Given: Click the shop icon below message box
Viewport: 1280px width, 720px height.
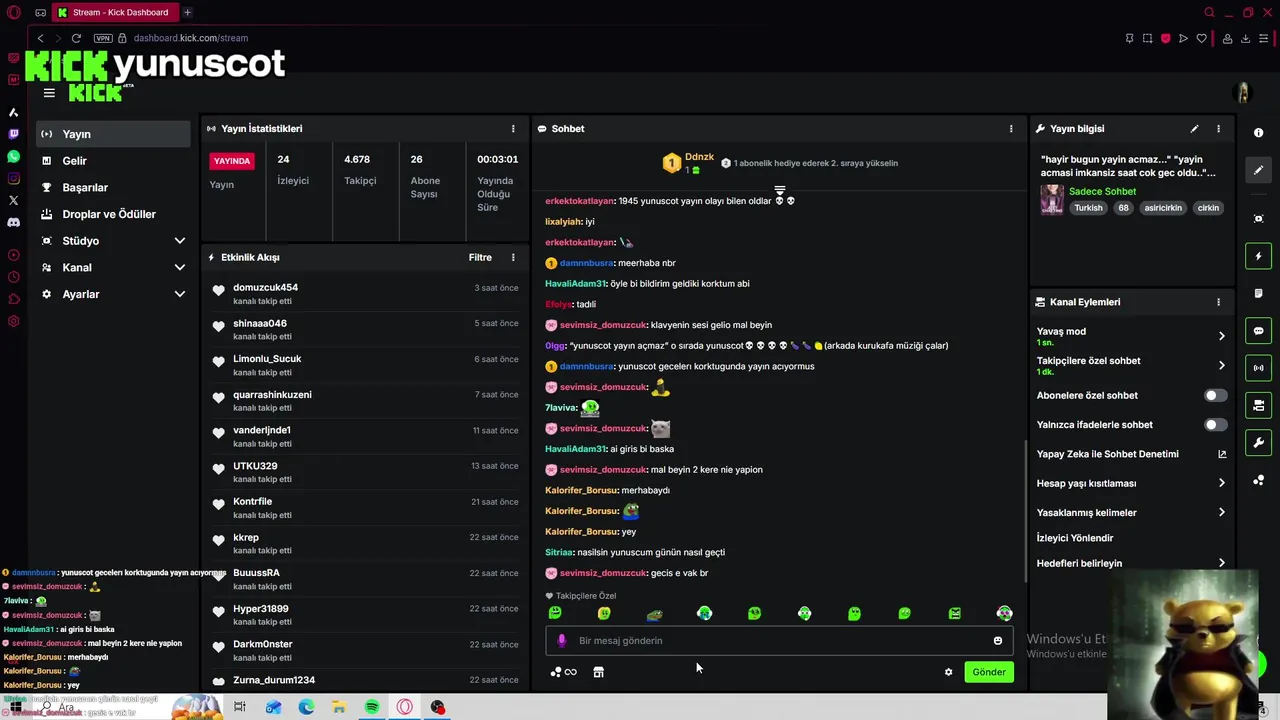Looking at the screenshot, I should (x=598, y=672).
